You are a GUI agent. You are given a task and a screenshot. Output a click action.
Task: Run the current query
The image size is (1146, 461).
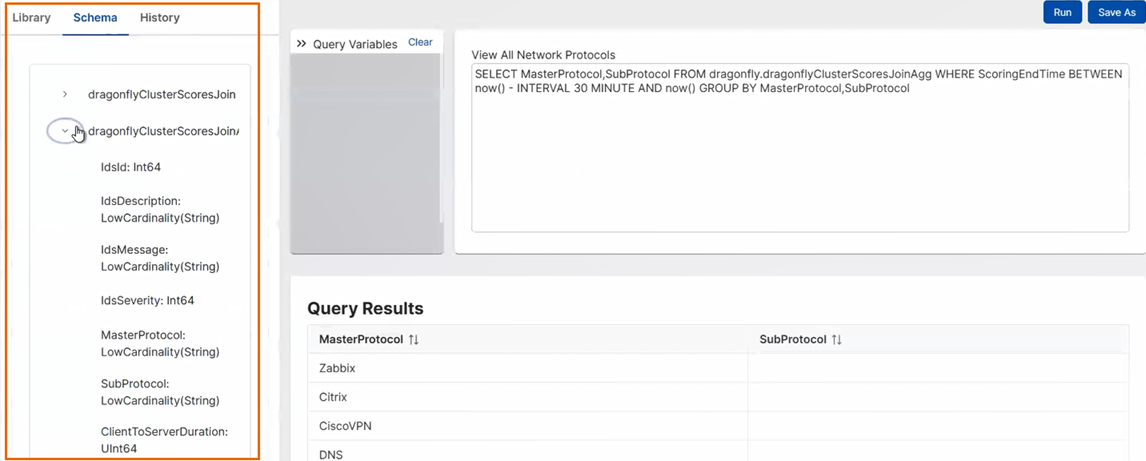[1062, 12]
